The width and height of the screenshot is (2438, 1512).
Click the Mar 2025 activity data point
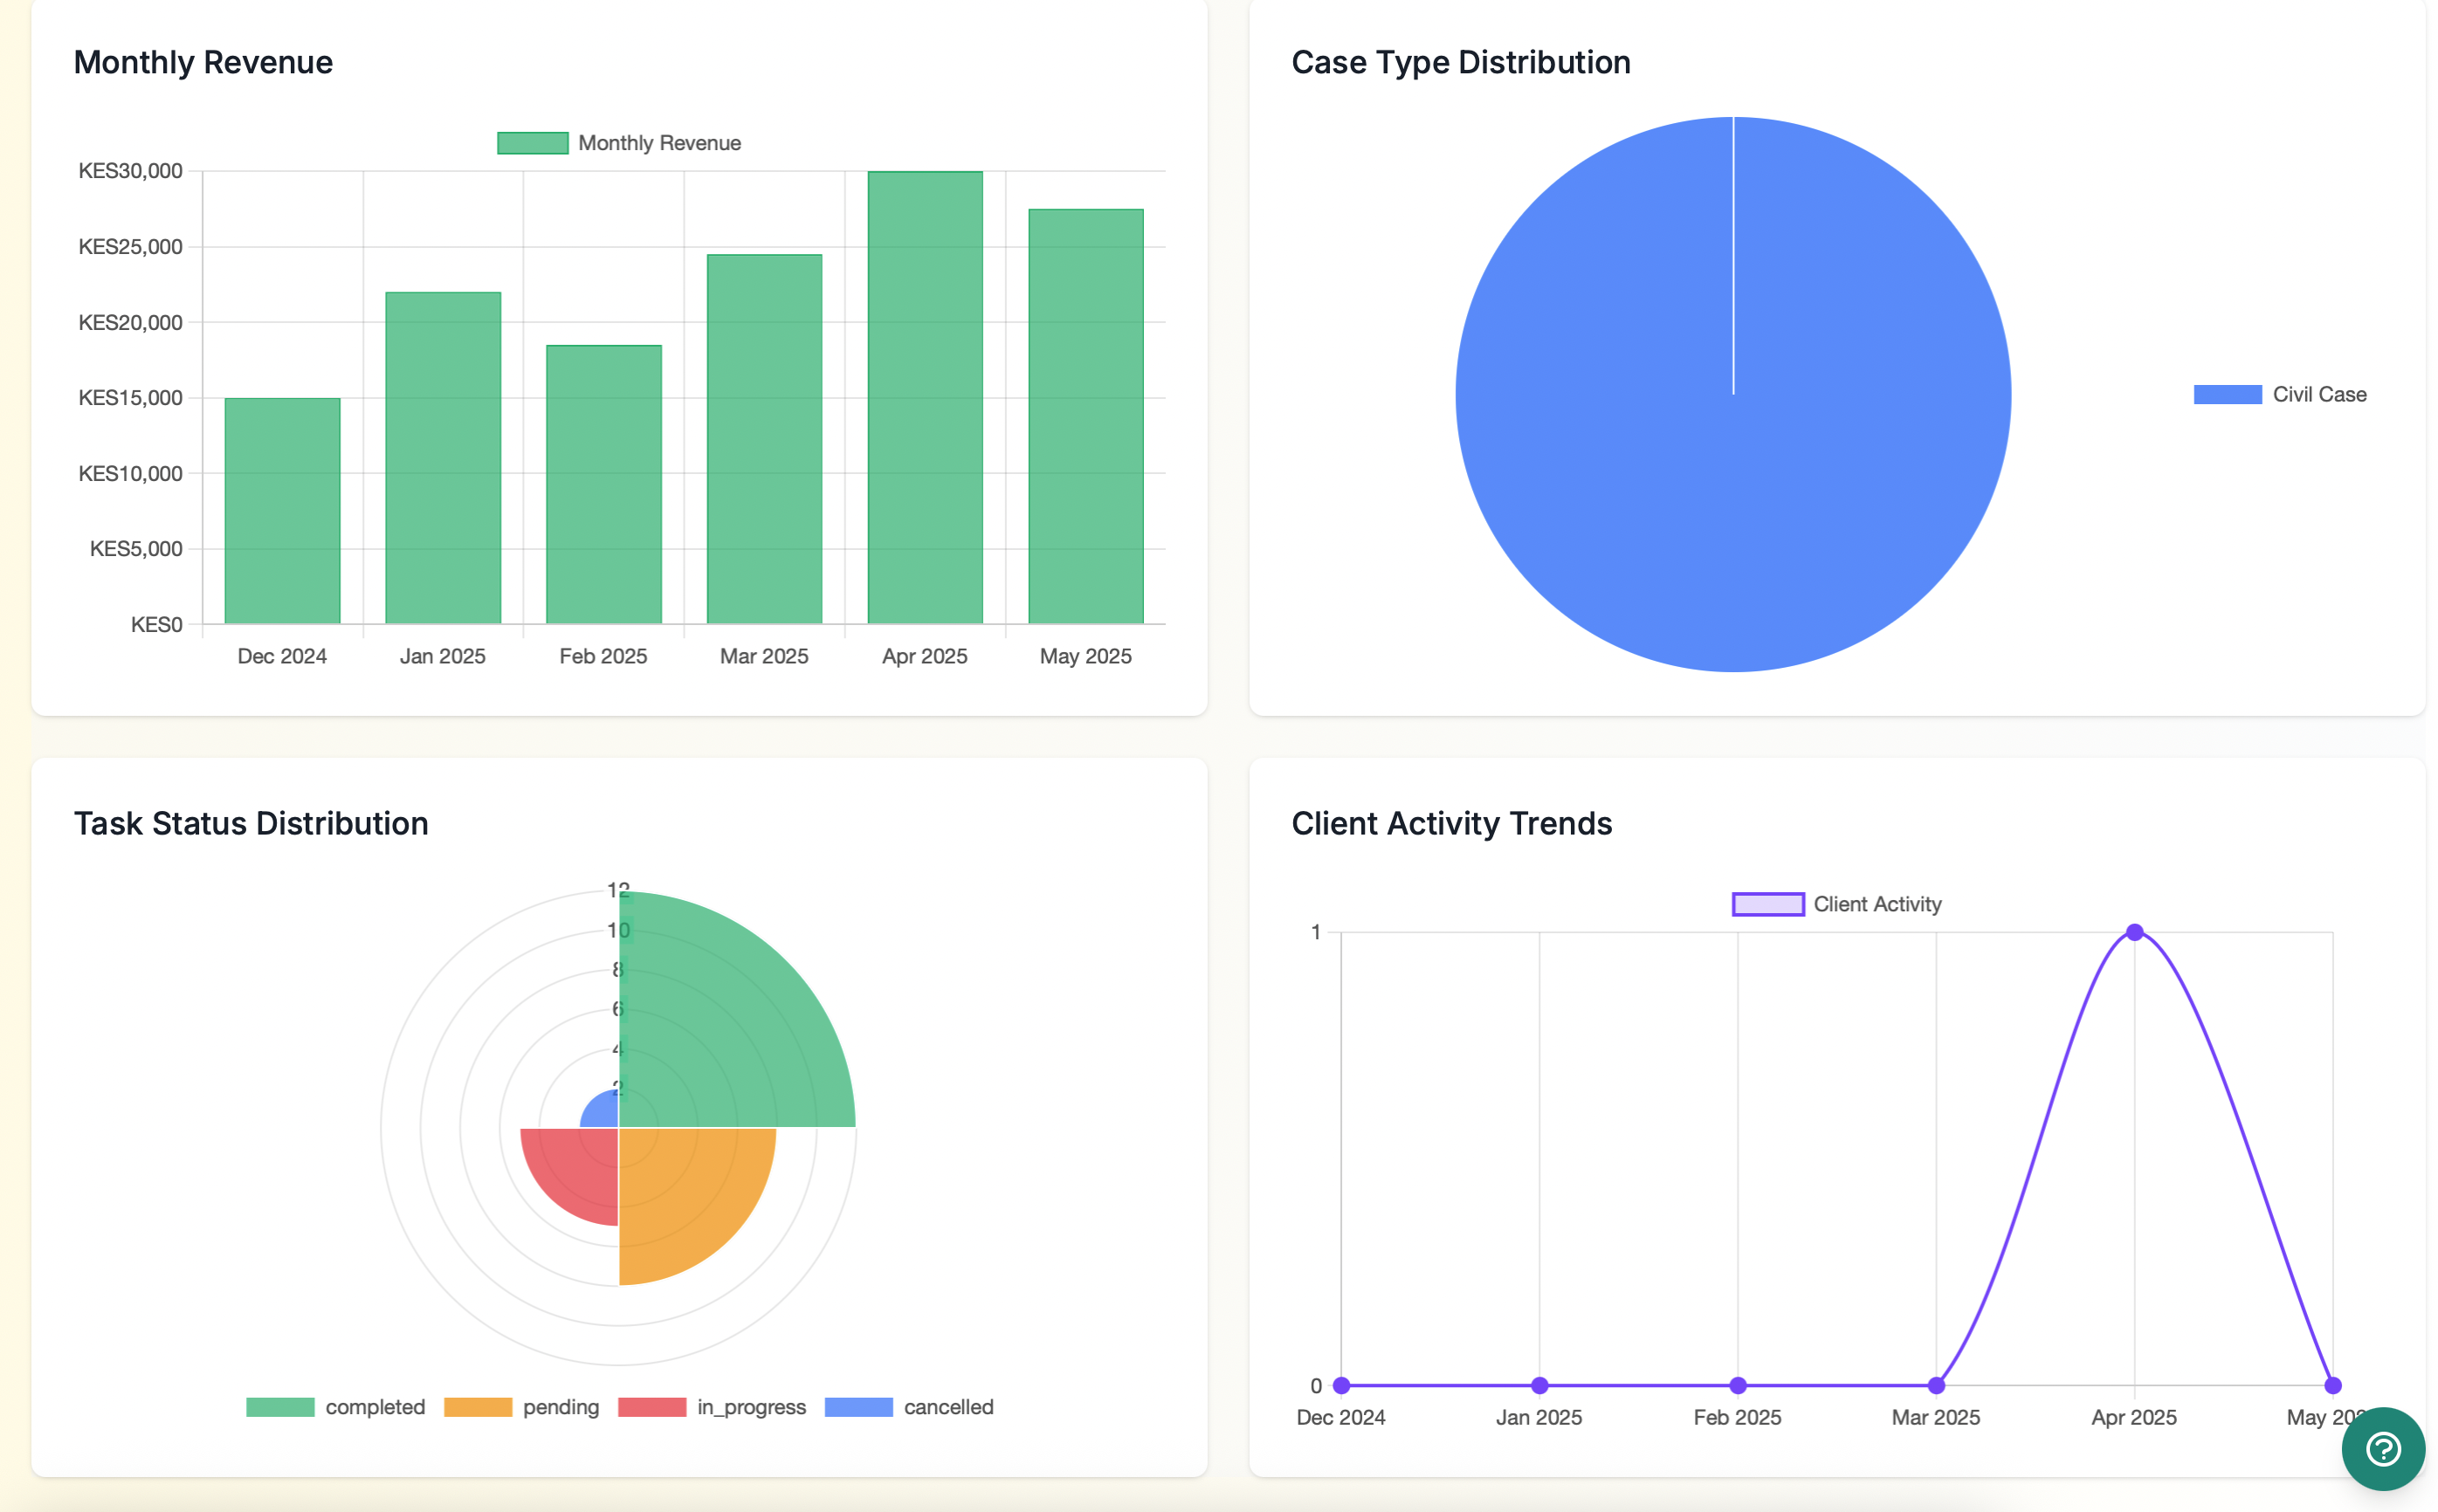pos(1936,1385)
